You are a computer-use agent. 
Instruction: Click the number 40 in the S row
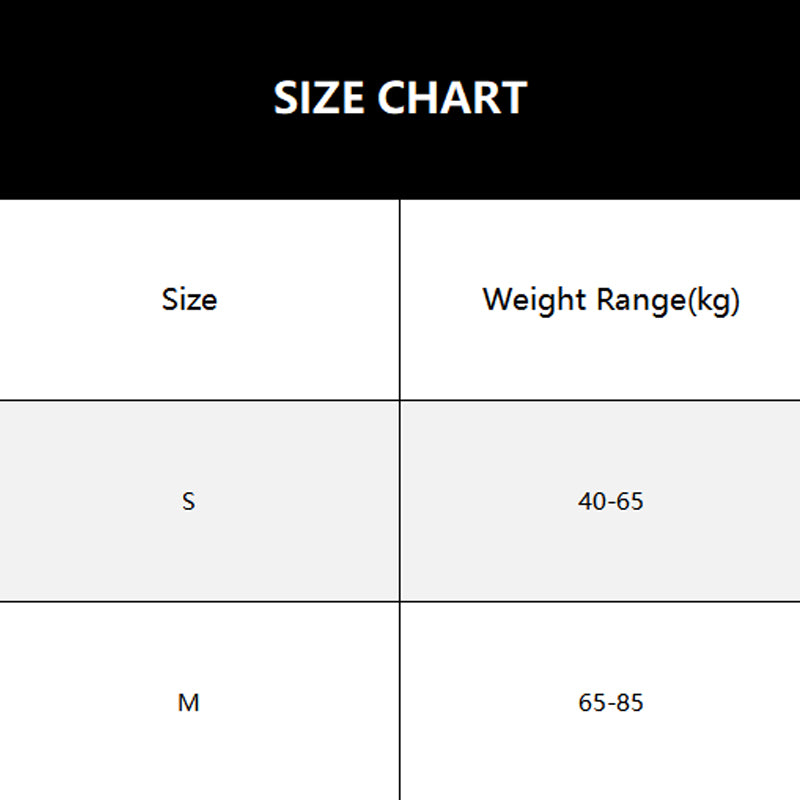point(591,501)
